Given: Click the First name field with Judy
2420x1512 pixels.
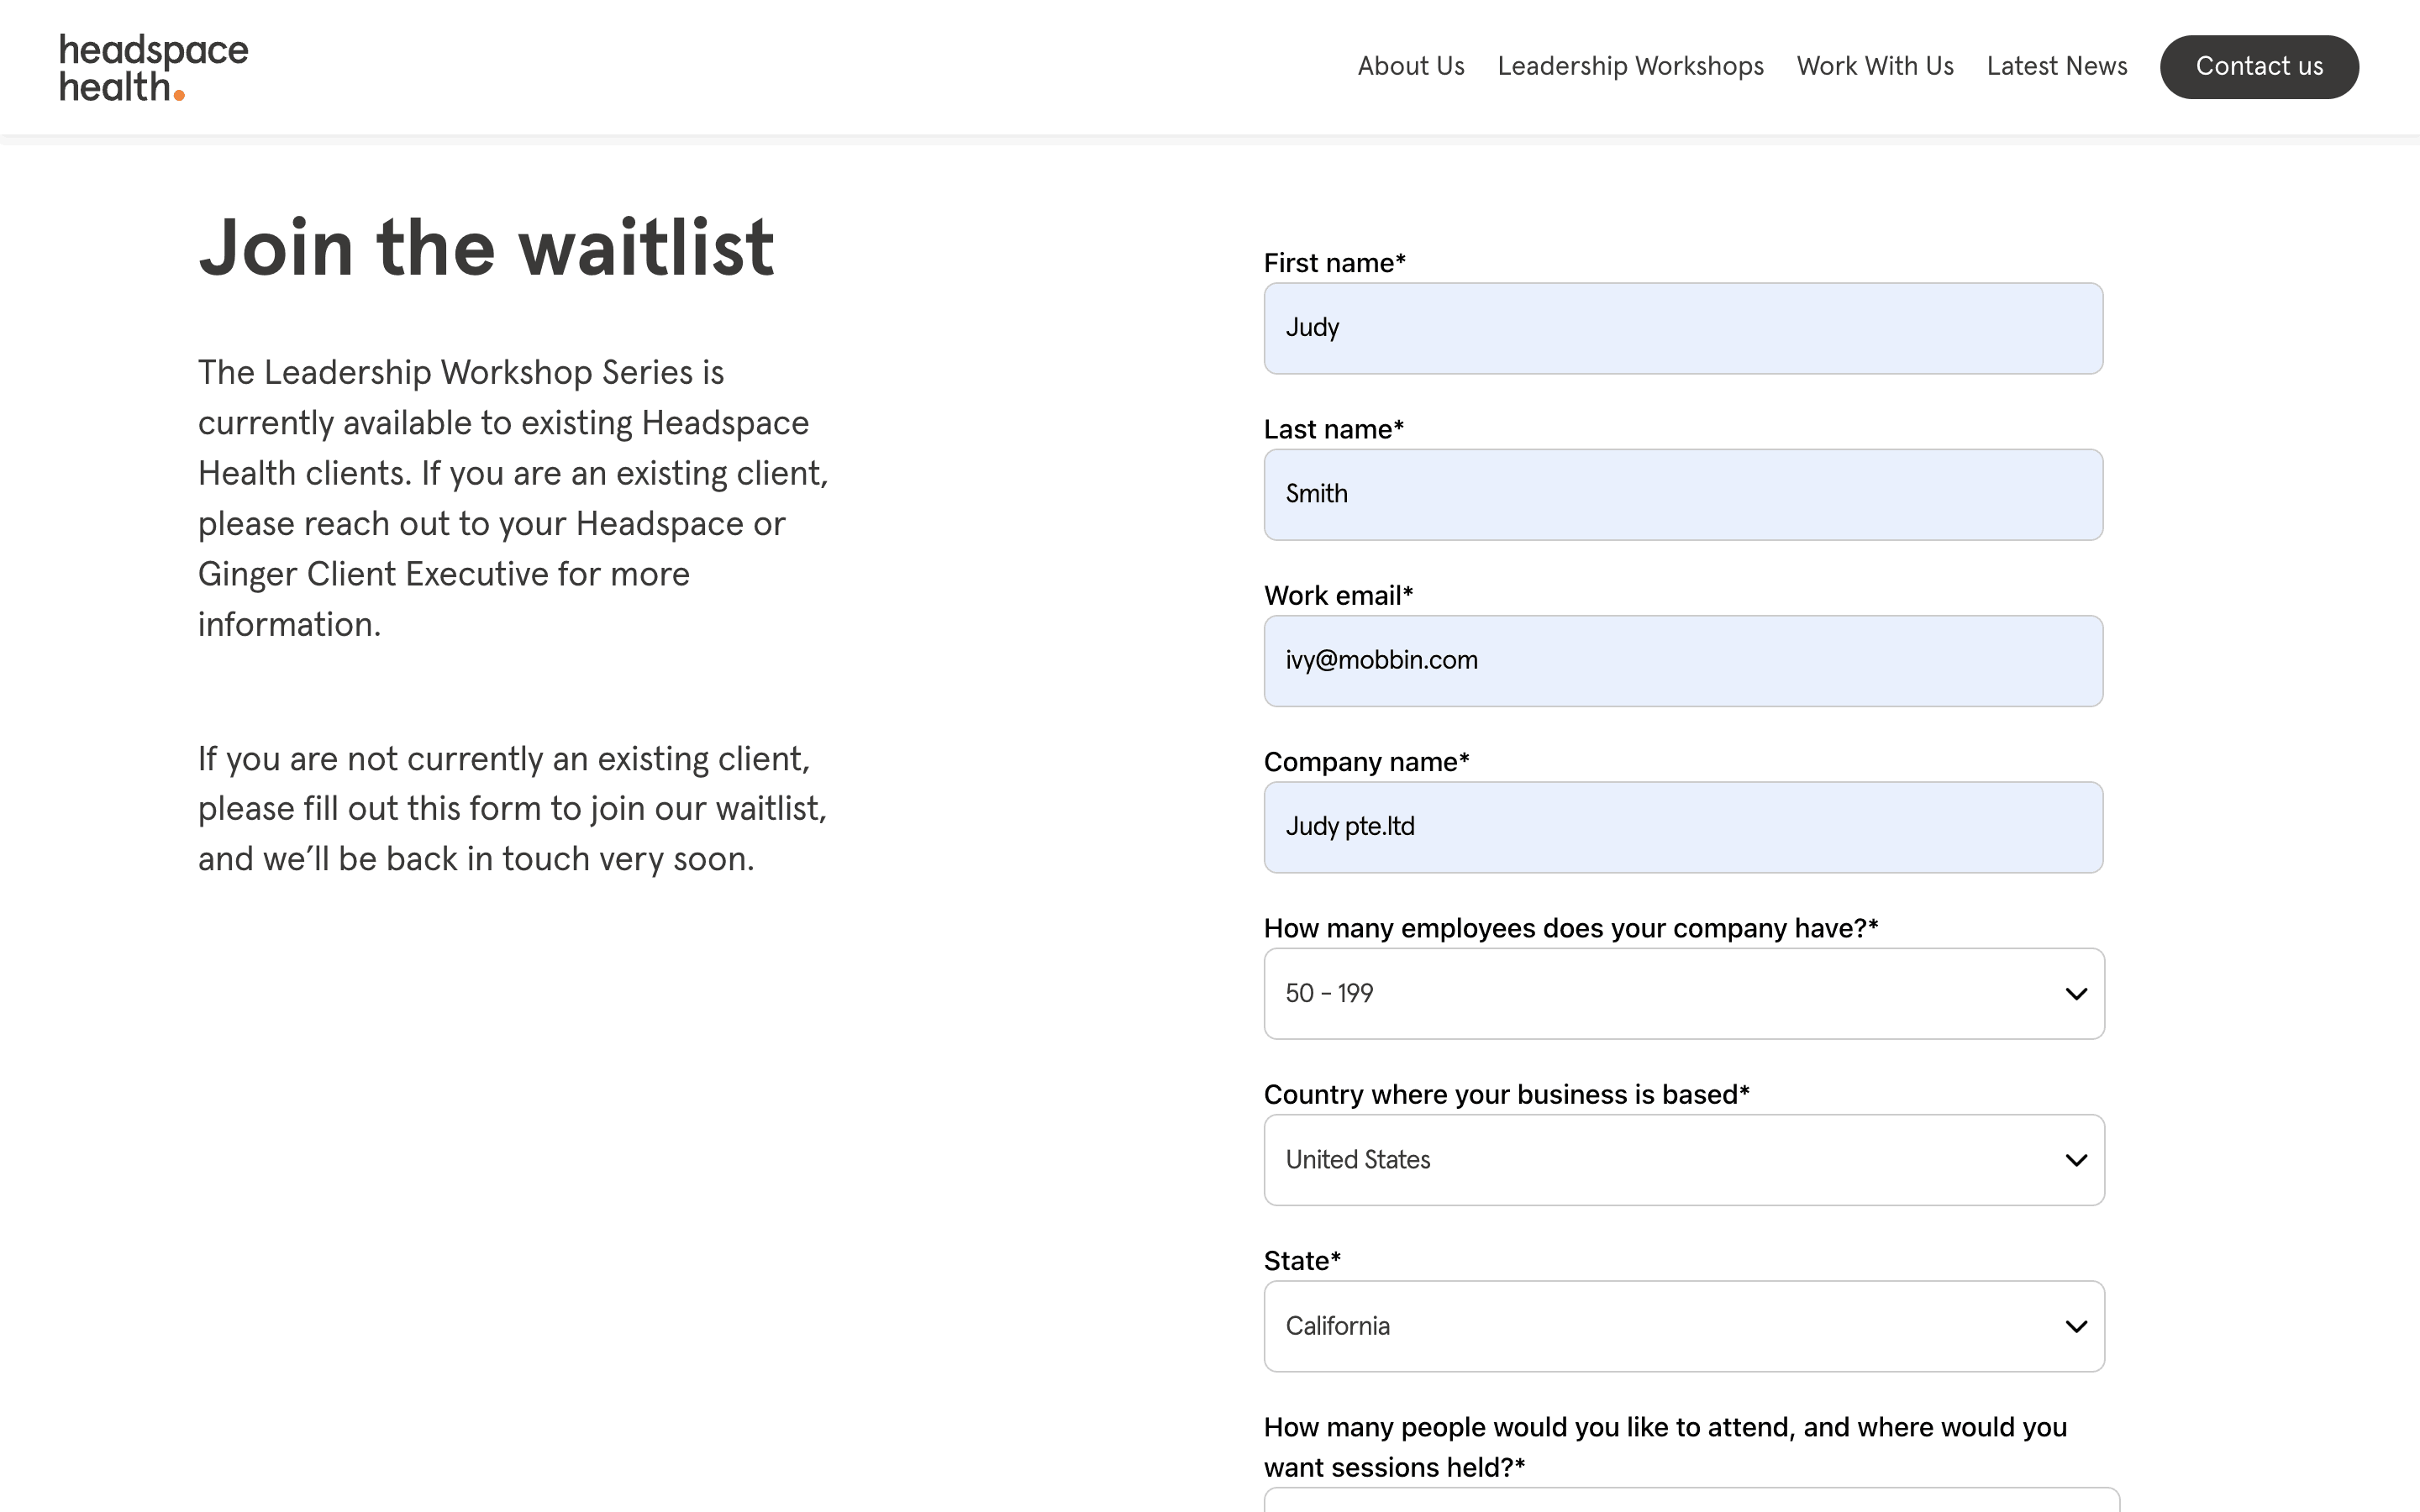Looking at the screenshot, I should (x=1682, y=328).
